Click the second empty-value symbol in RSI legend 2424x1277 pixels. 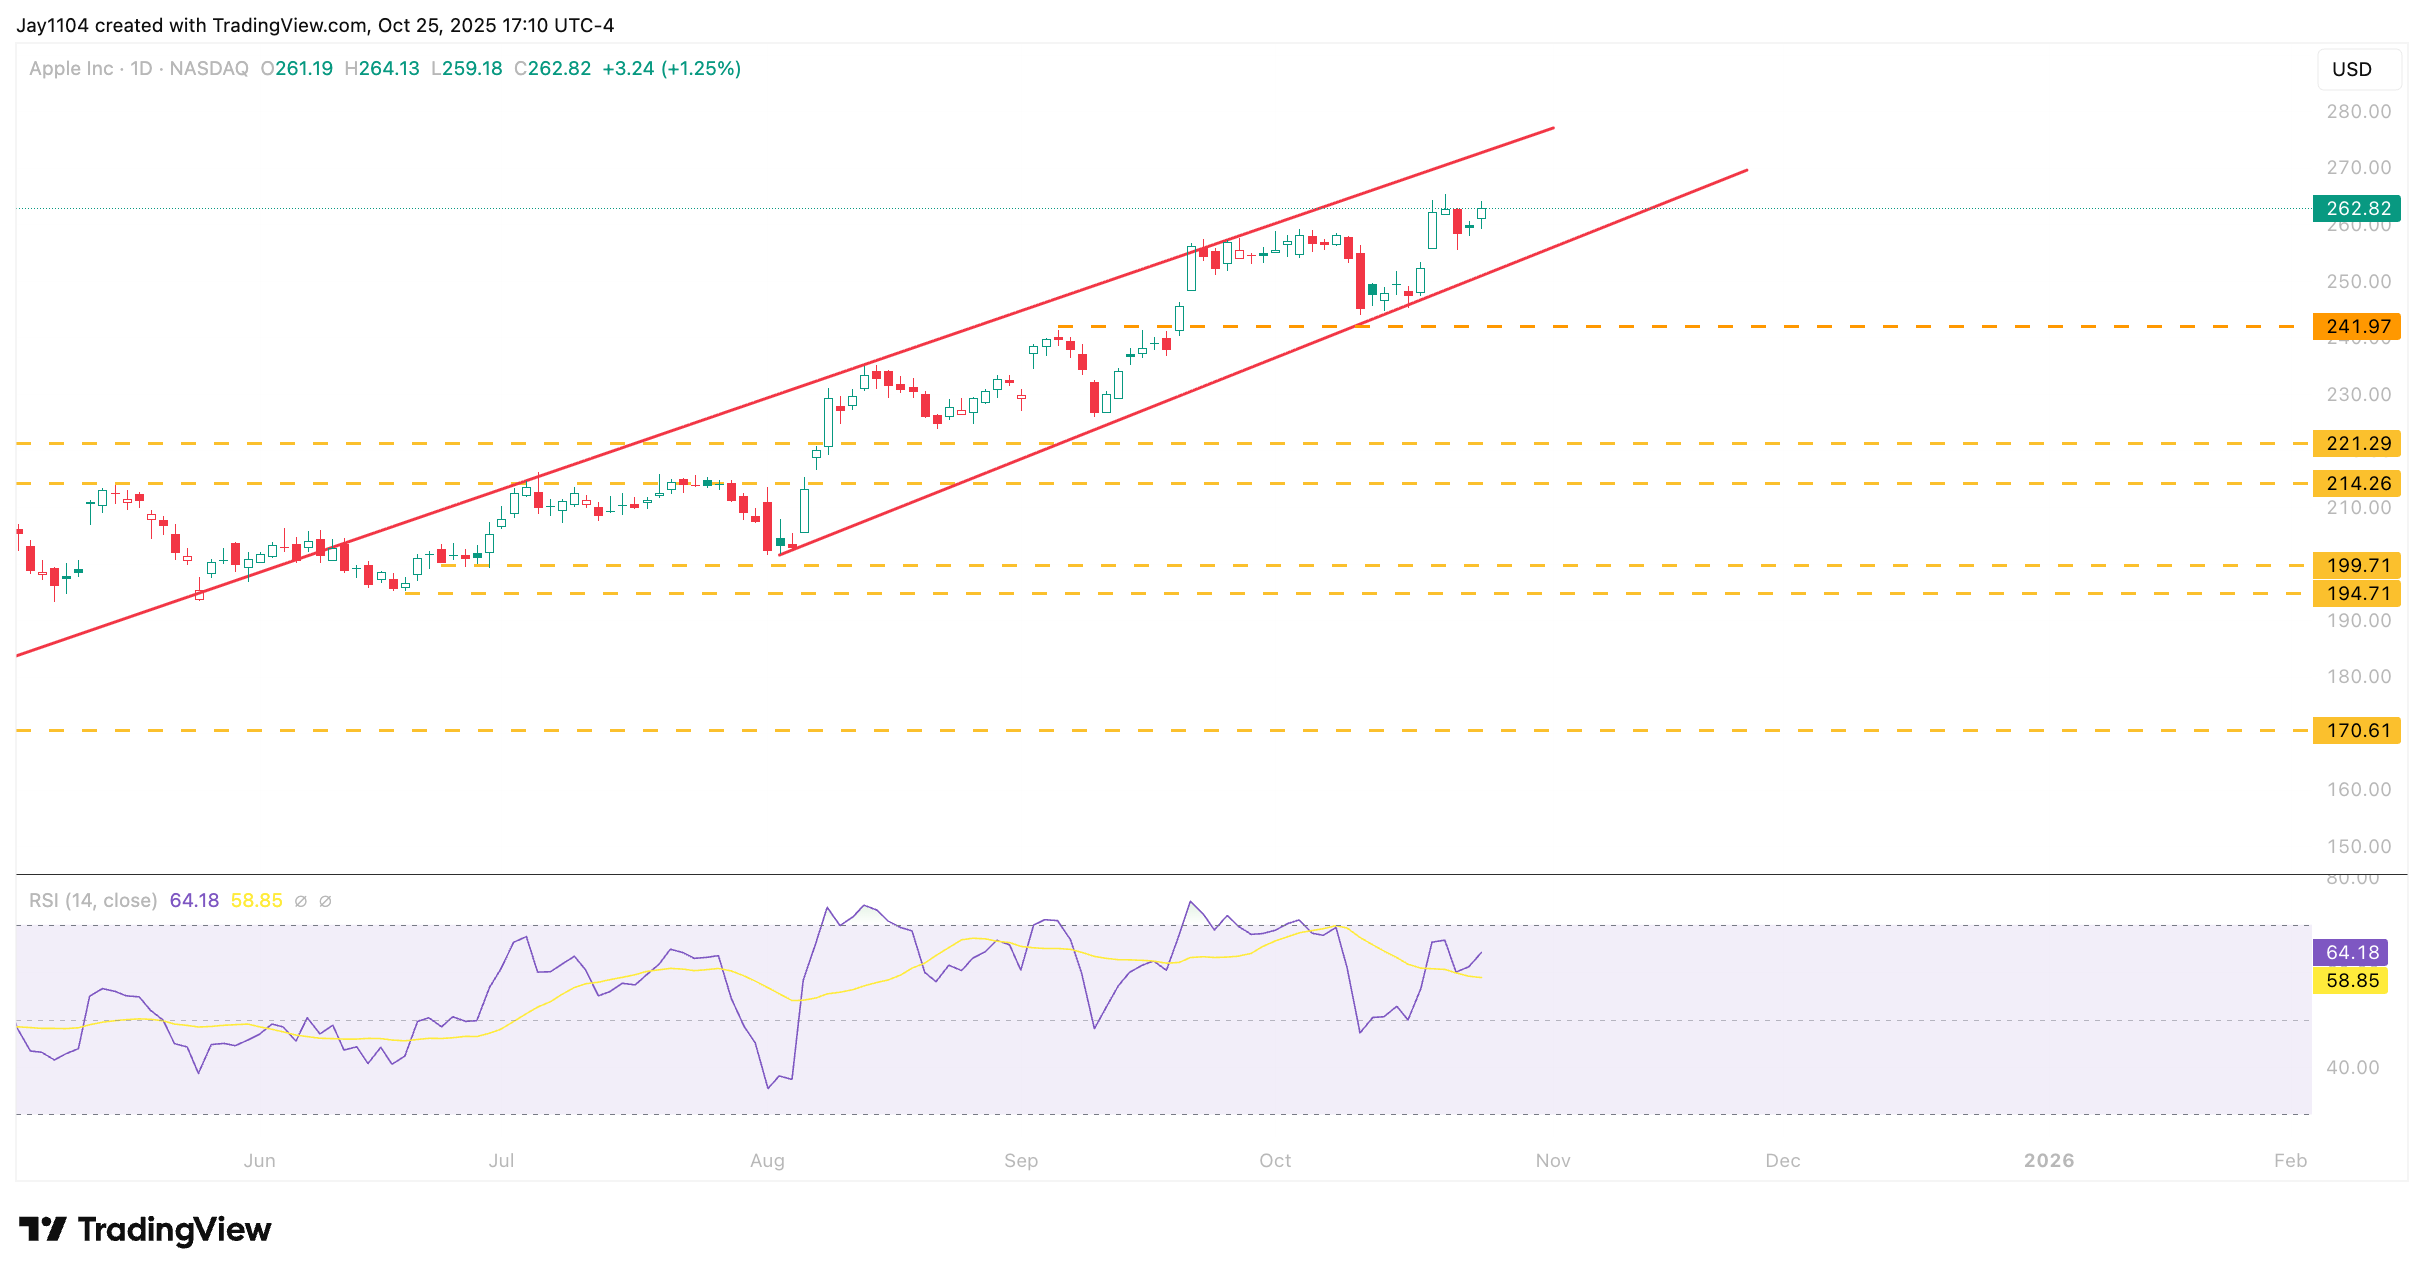pyautogui.click(x=325, y=901)
